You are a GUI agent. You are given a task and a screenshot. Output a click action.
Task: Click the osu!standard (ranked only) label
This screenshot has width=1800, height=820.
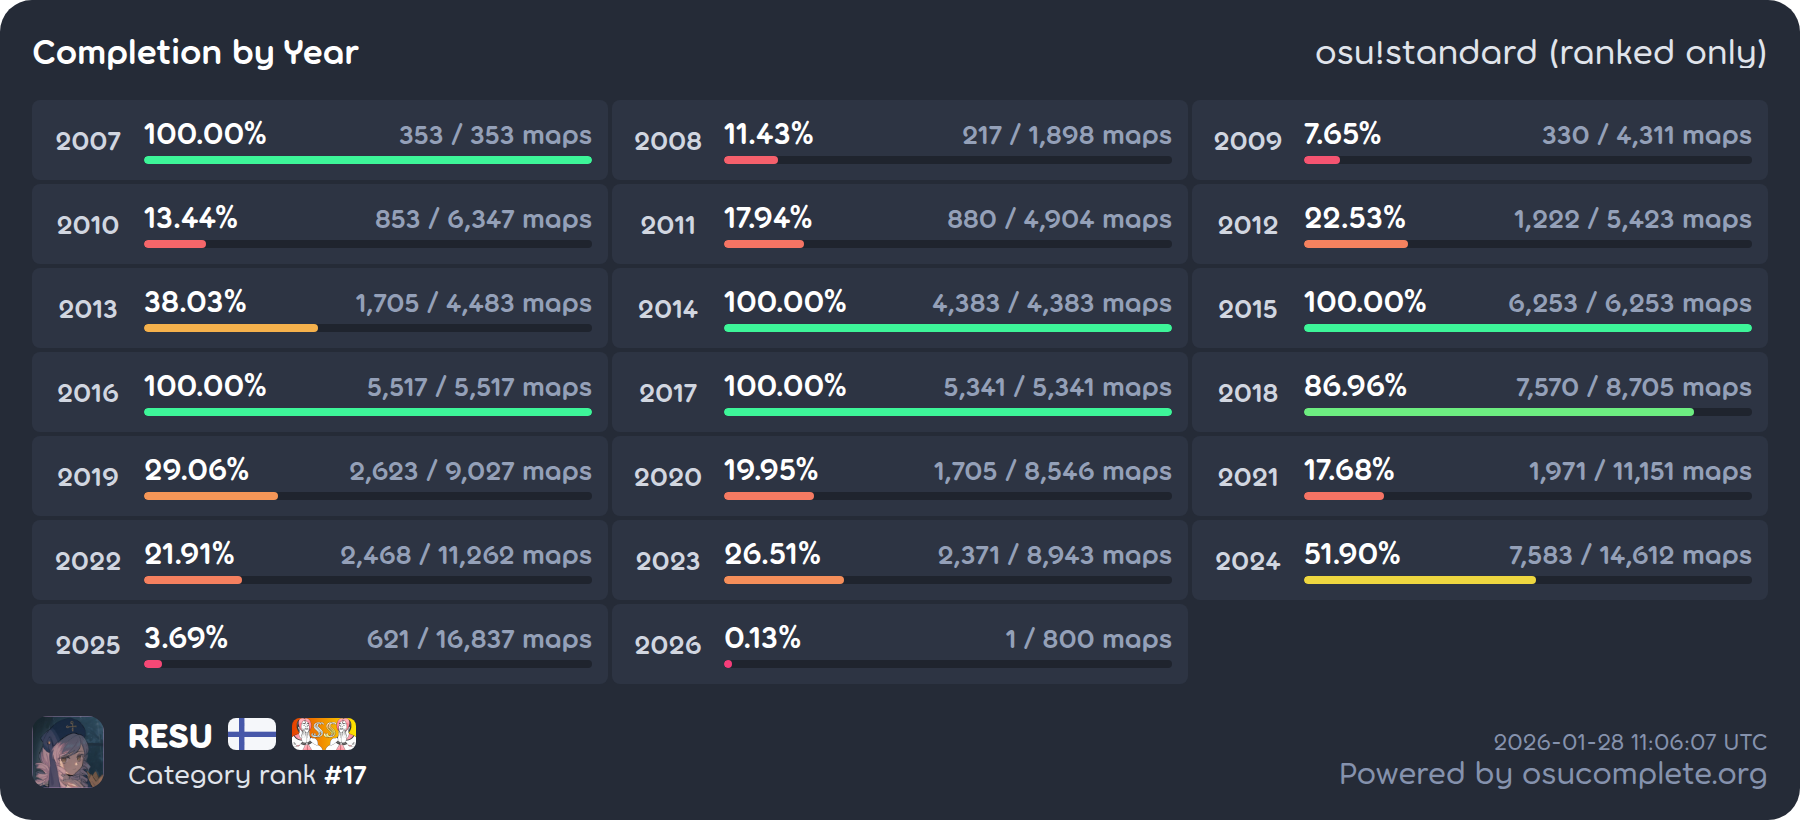point(1540,52)
